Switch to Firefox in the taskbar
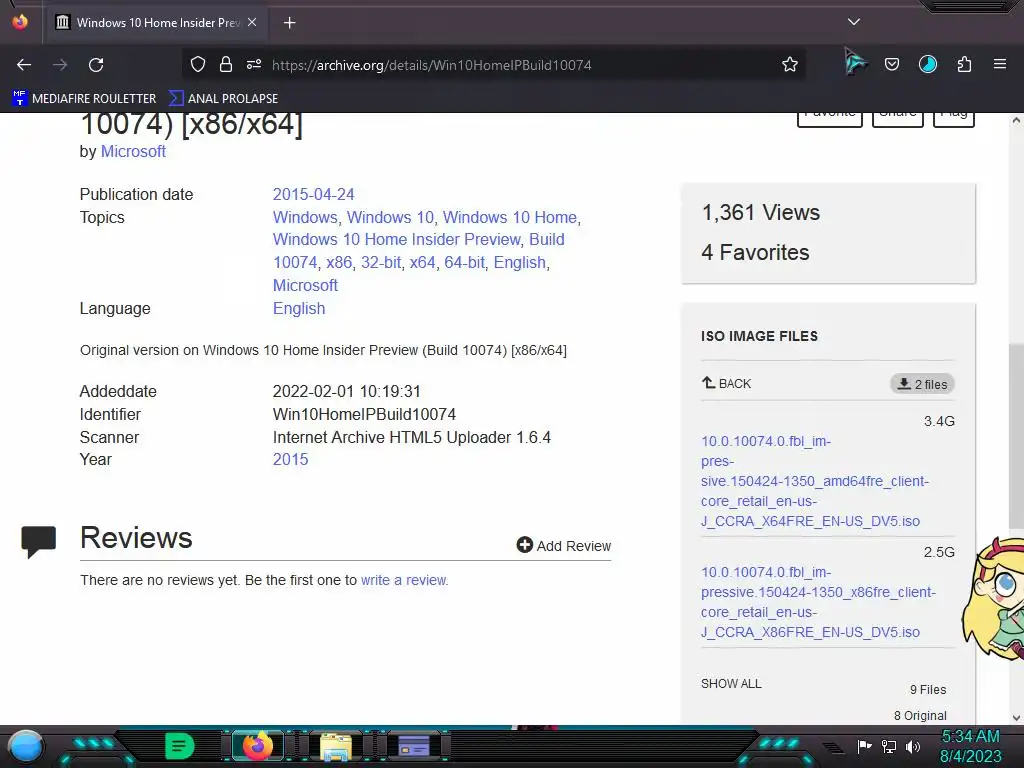The image size is (1024, 768). 258,746
